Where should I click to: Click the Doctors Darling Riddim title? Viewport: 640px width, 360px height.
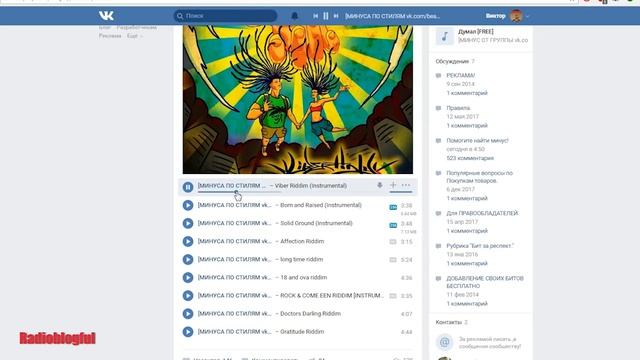310,313
